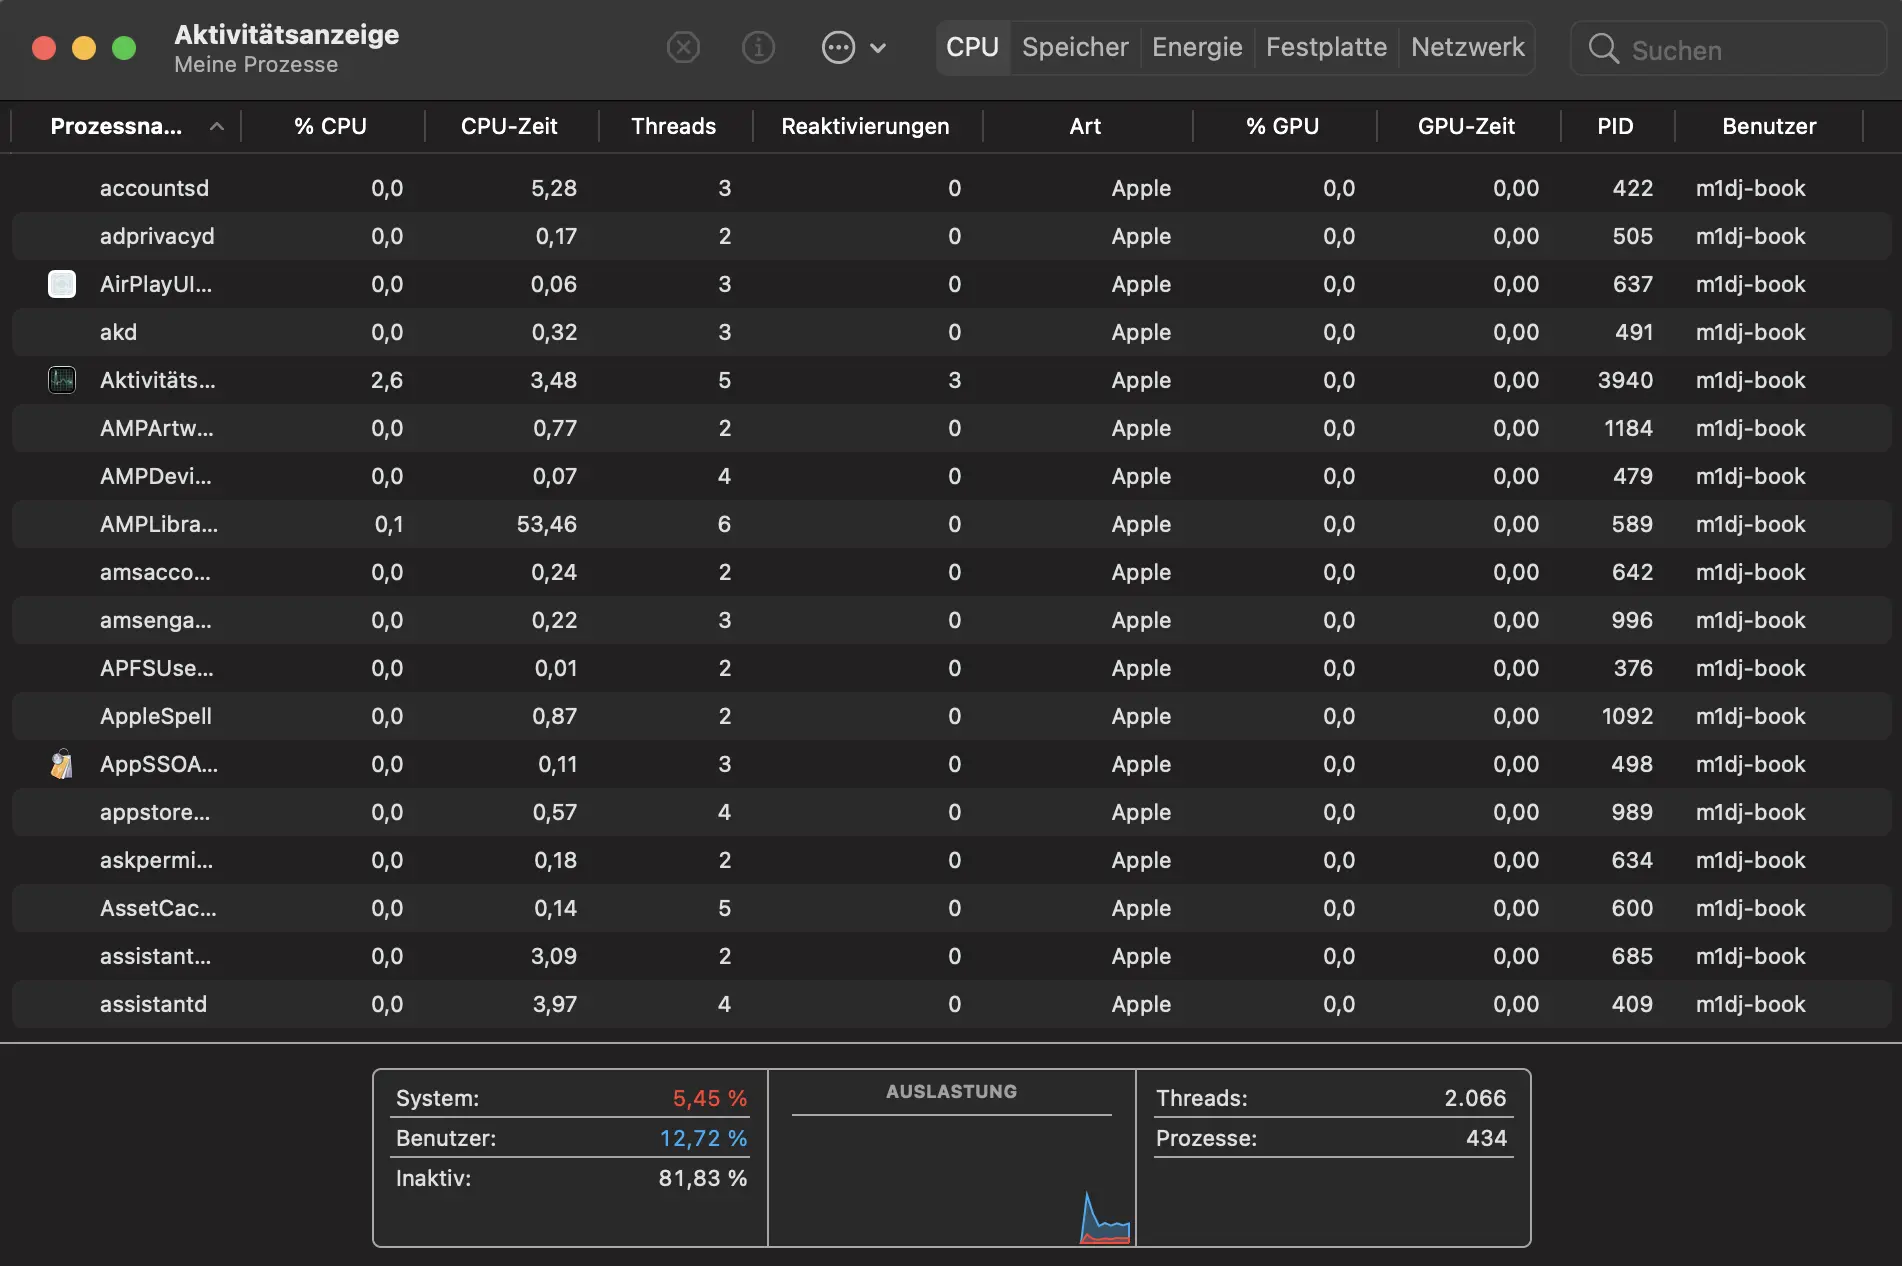Image resolution: width=1902 pixels, height=1266 pixels.
Task: Click the green fullscreen window button
Action: click(124, 48)
